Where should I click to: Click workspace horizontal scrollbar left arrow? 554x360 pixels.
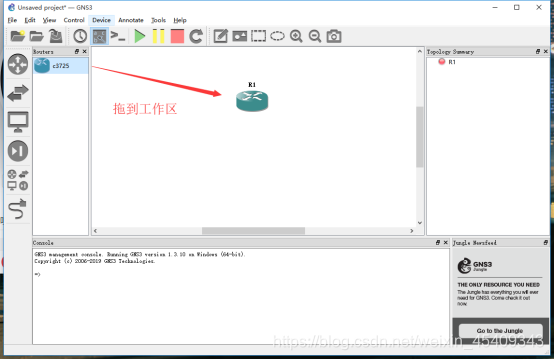[x=95, y=231]
